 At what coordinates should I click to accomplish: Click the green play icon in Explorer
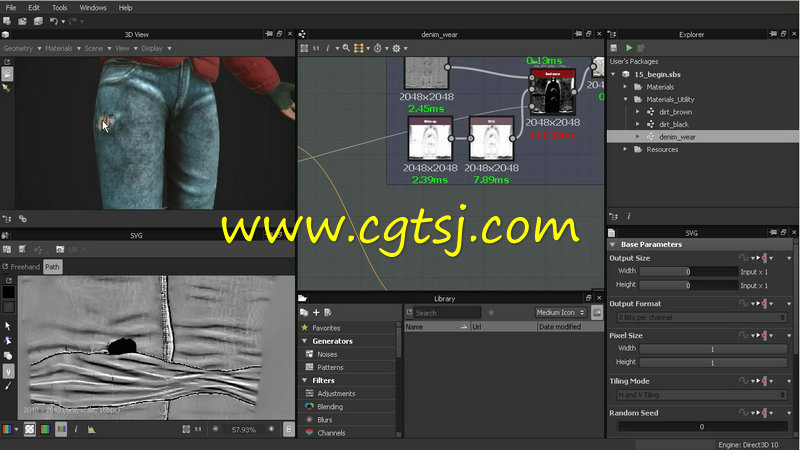point(629,48)
